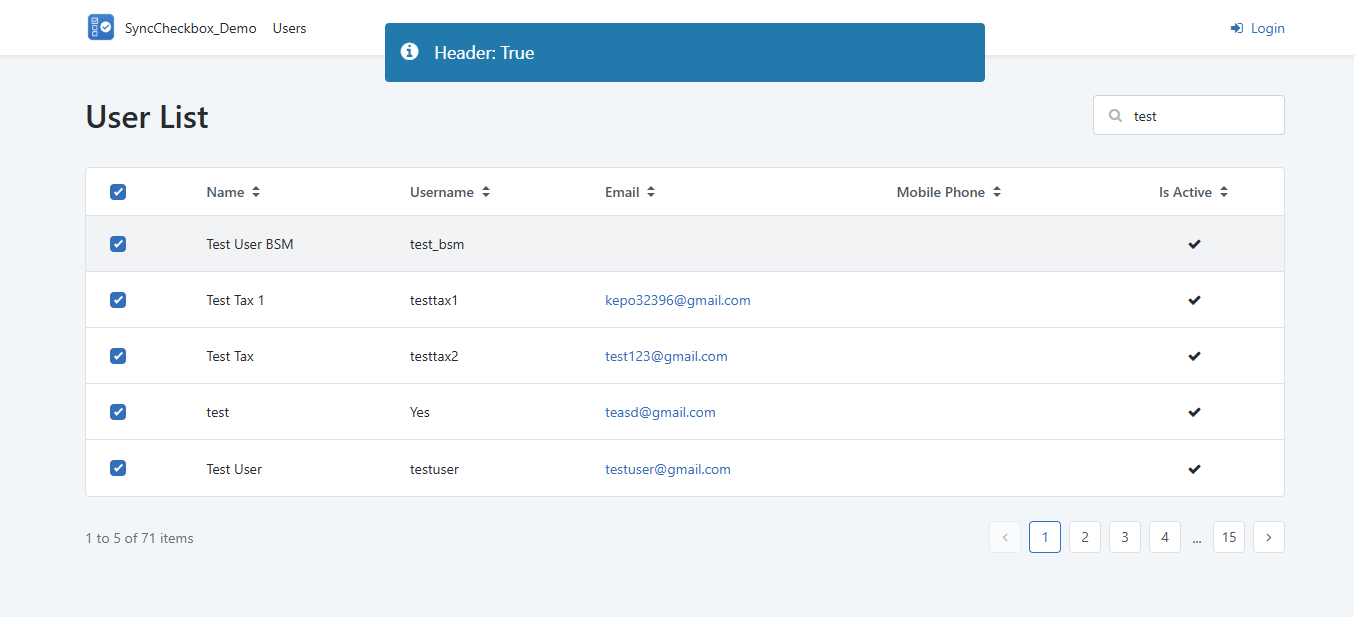Click the 1 to 5 of 71 items text
Image resolution: width=1354 pixels, height=617 pixels.
(140, 538)
